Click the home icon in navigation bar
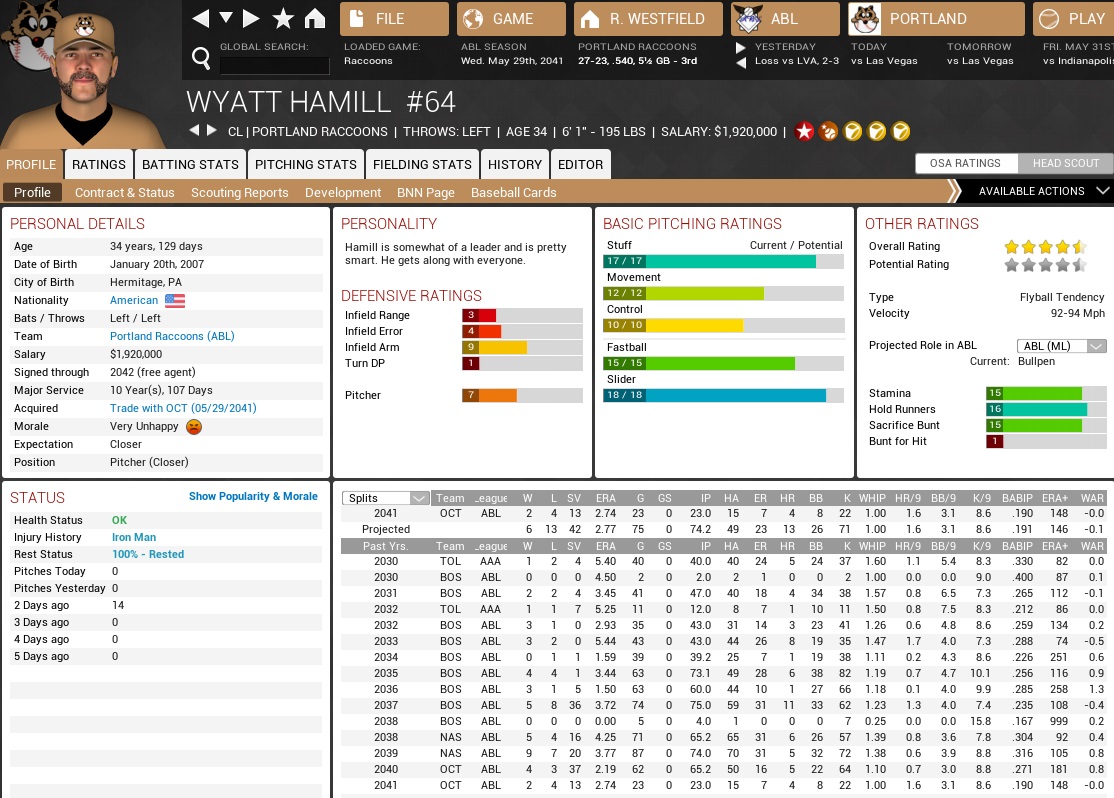The height and width of the screenshot is (798, 1114). coord(315,19)
